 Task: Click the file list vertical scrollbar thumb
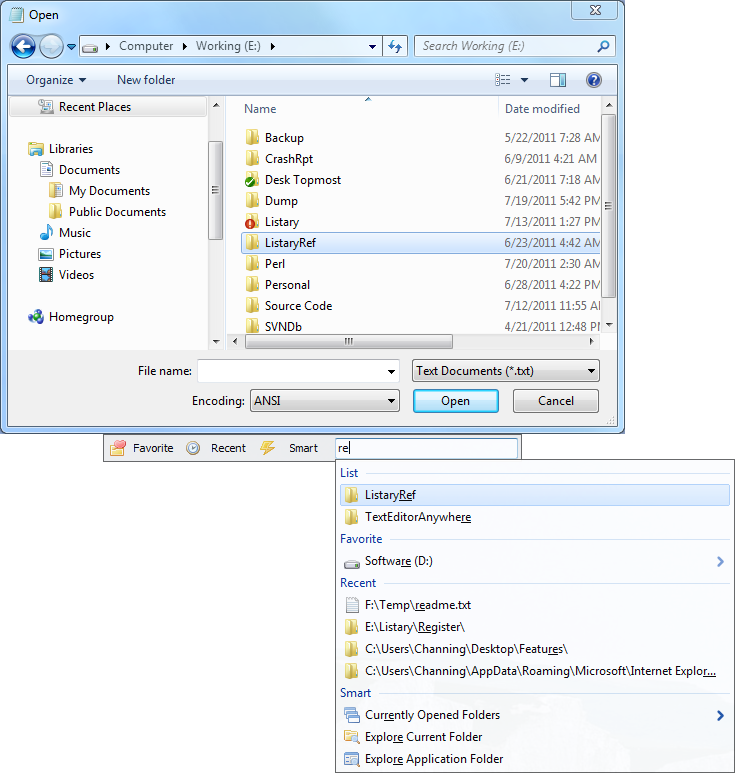coord(608,206)
